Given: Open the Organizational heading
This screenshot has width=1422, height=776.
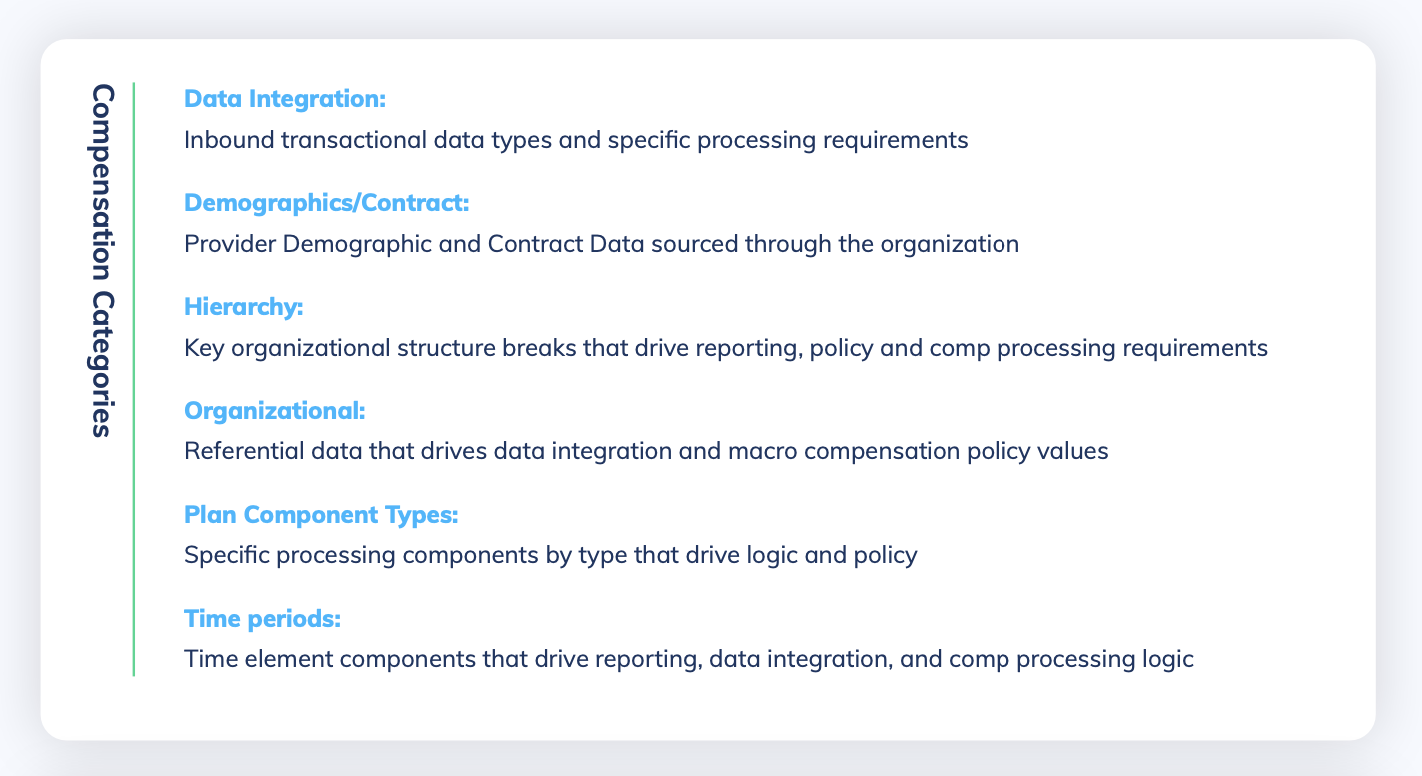Looking at the screenshot, I should tap(275, 411).
